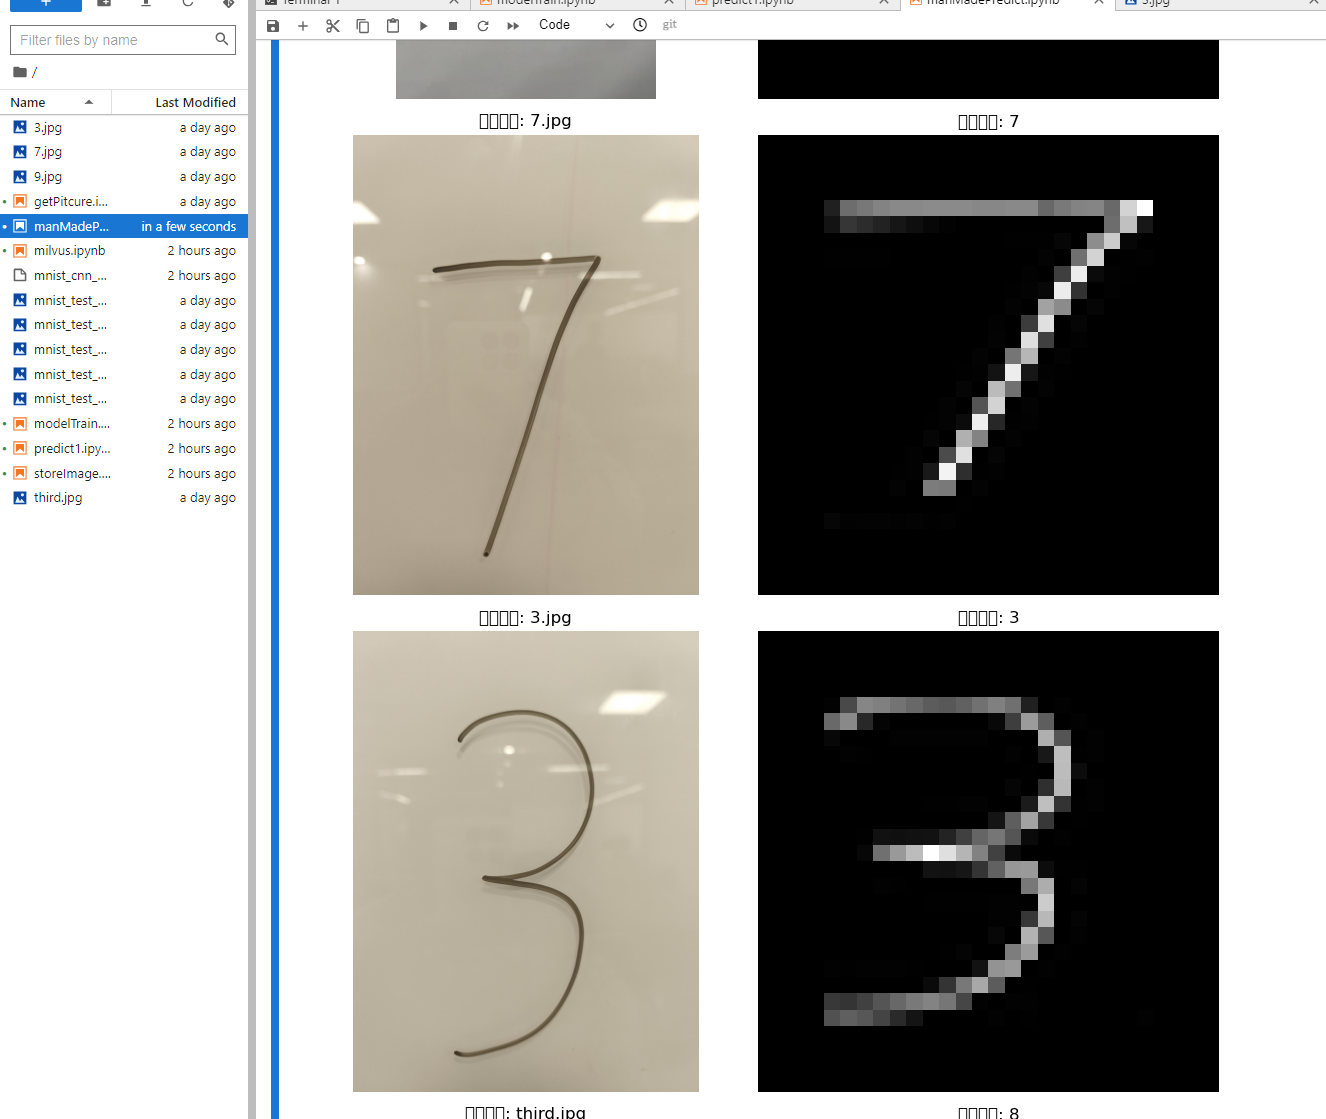Image resolution: width=1326 pixels, height=1119 pixels.
Task: Click the clock icon in notebook toolbar
Action: pos(640,25)
